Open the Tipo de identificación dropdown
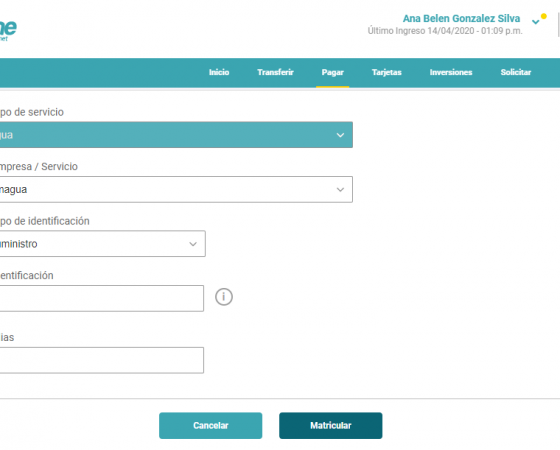Screen dimensions: 560x450 coord(102,244)
